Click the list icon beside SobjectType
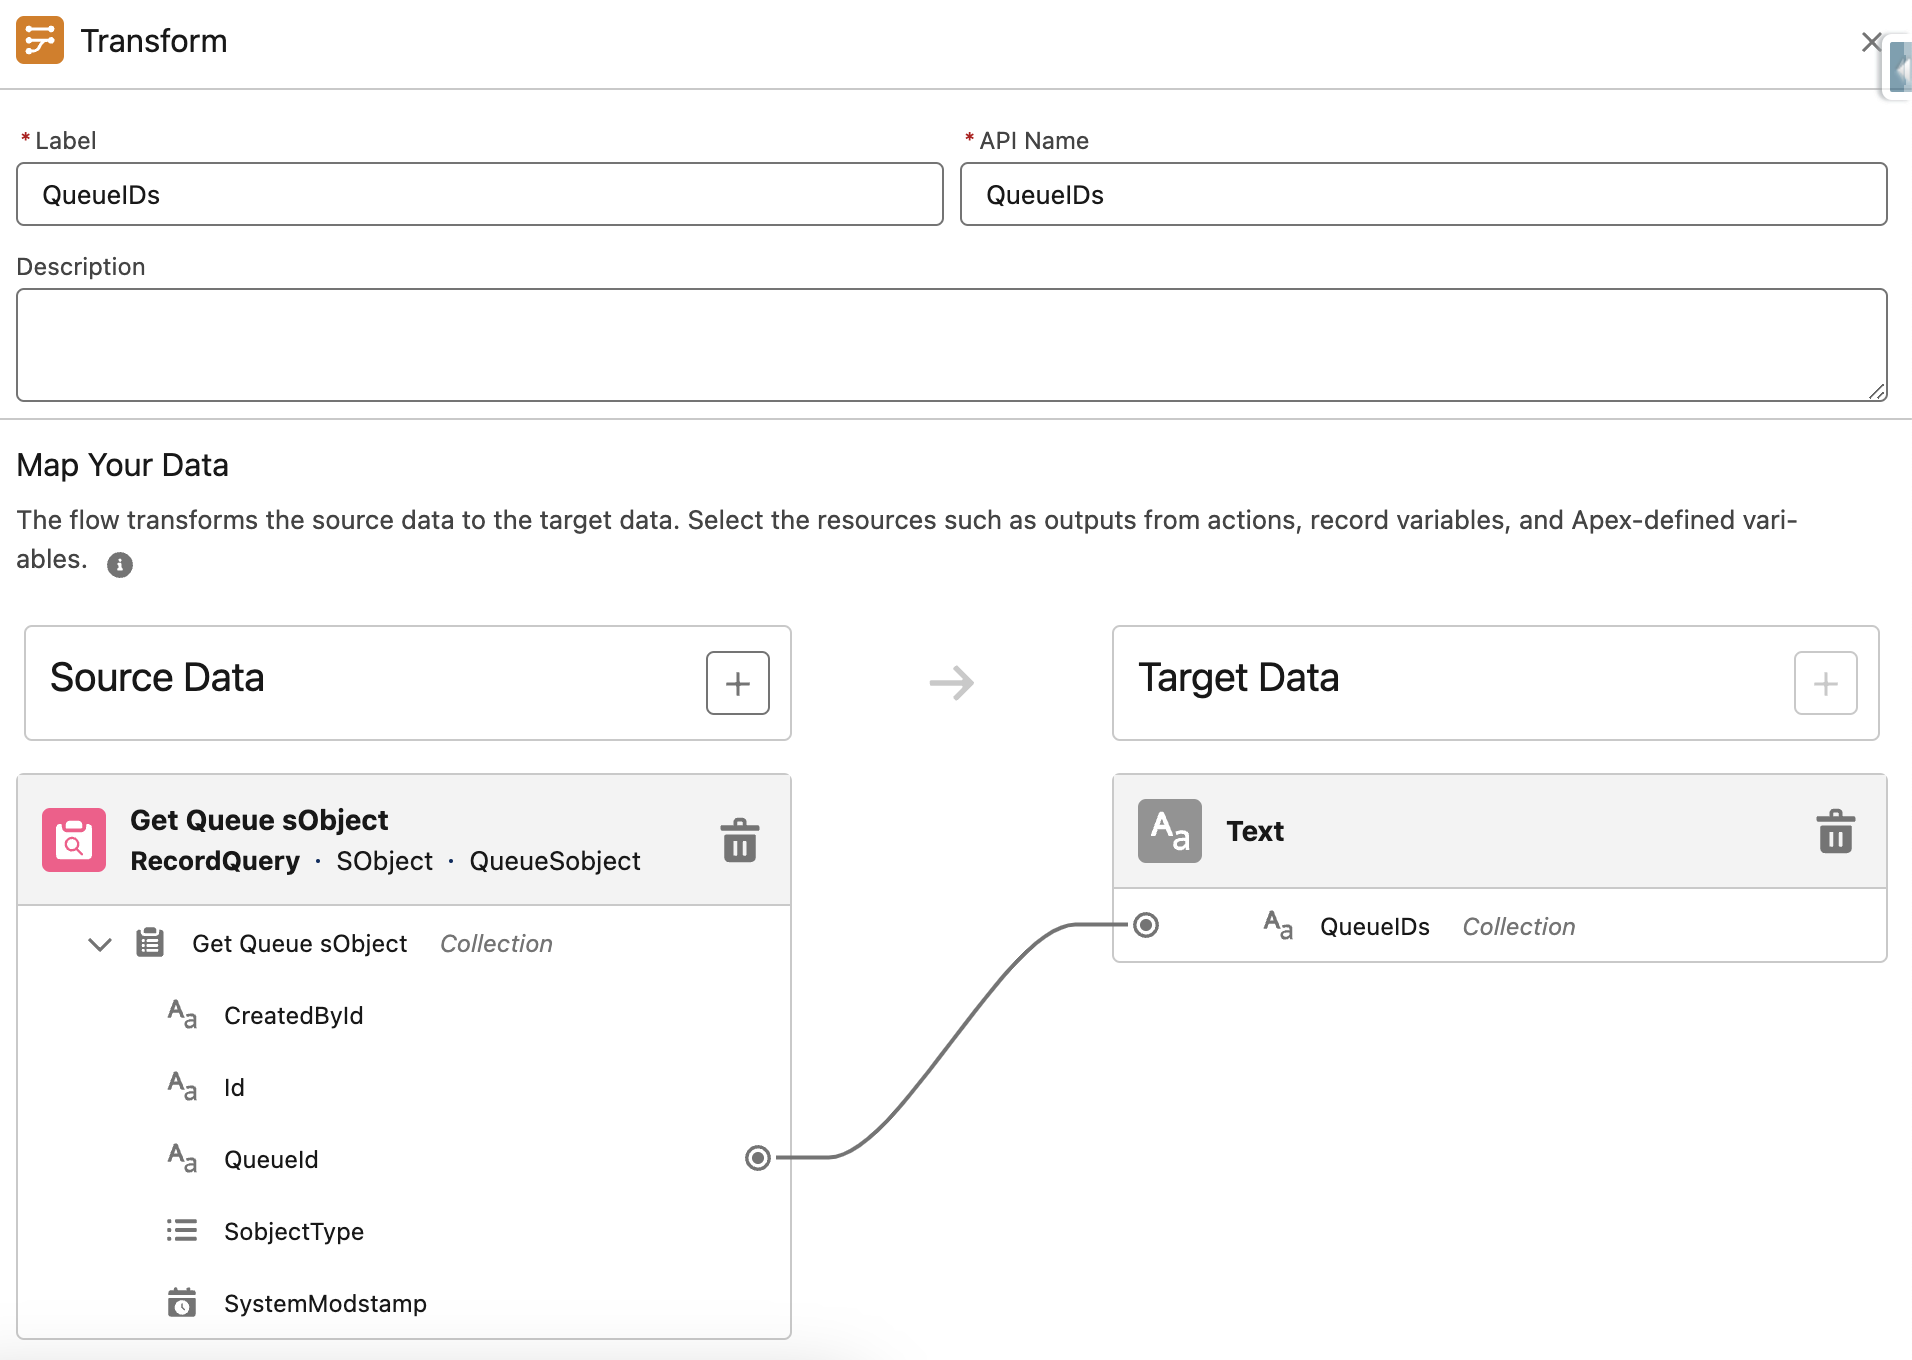Viewport: 1912px width, 1360px height. tap(182, 1230)
